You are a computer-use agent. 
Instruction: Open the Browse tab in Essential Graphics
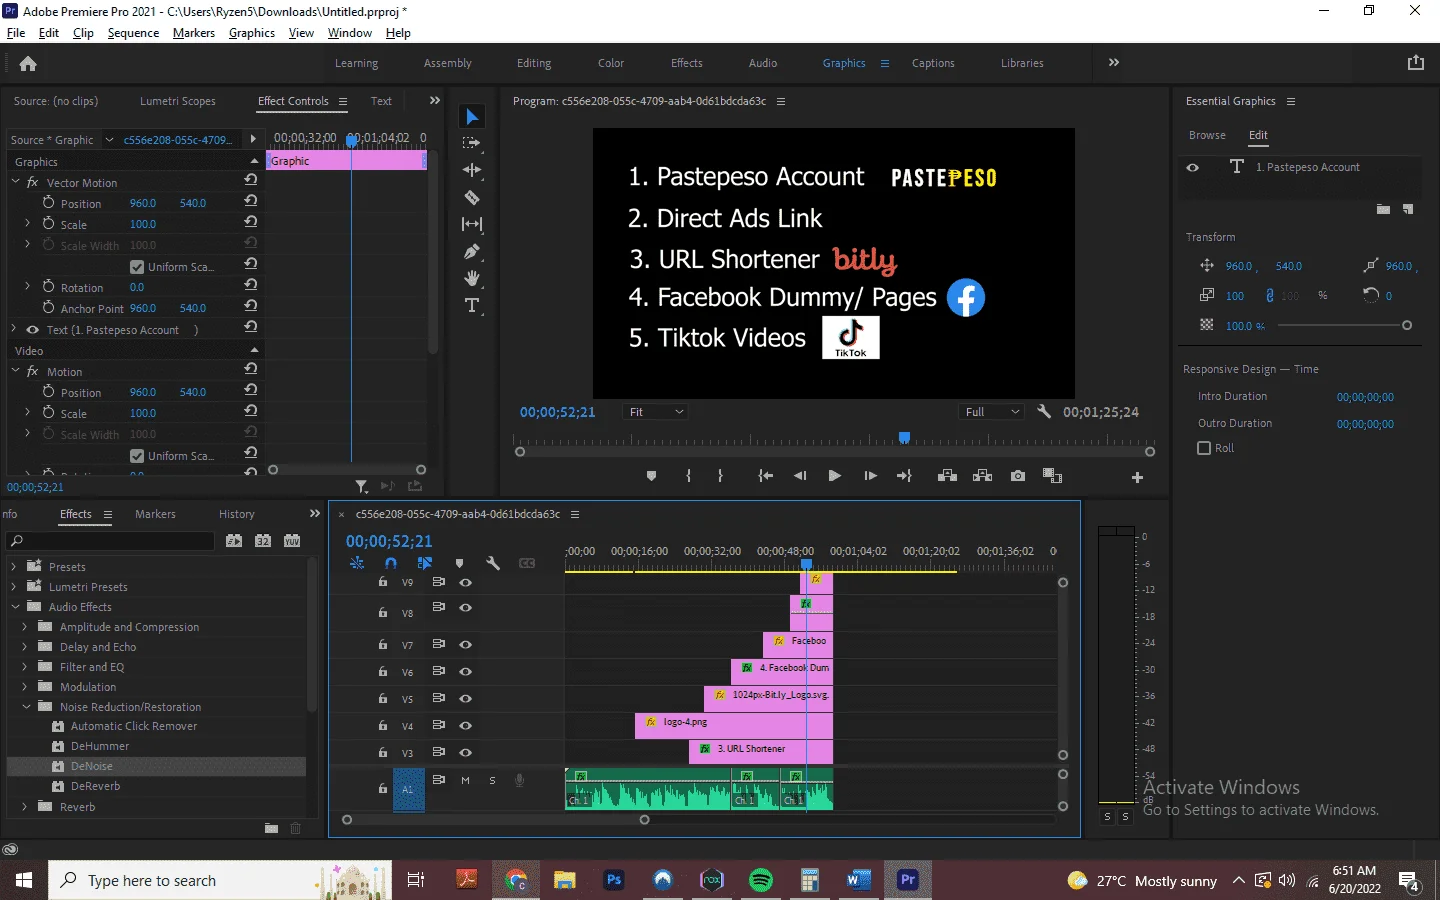pos(1207,135)
